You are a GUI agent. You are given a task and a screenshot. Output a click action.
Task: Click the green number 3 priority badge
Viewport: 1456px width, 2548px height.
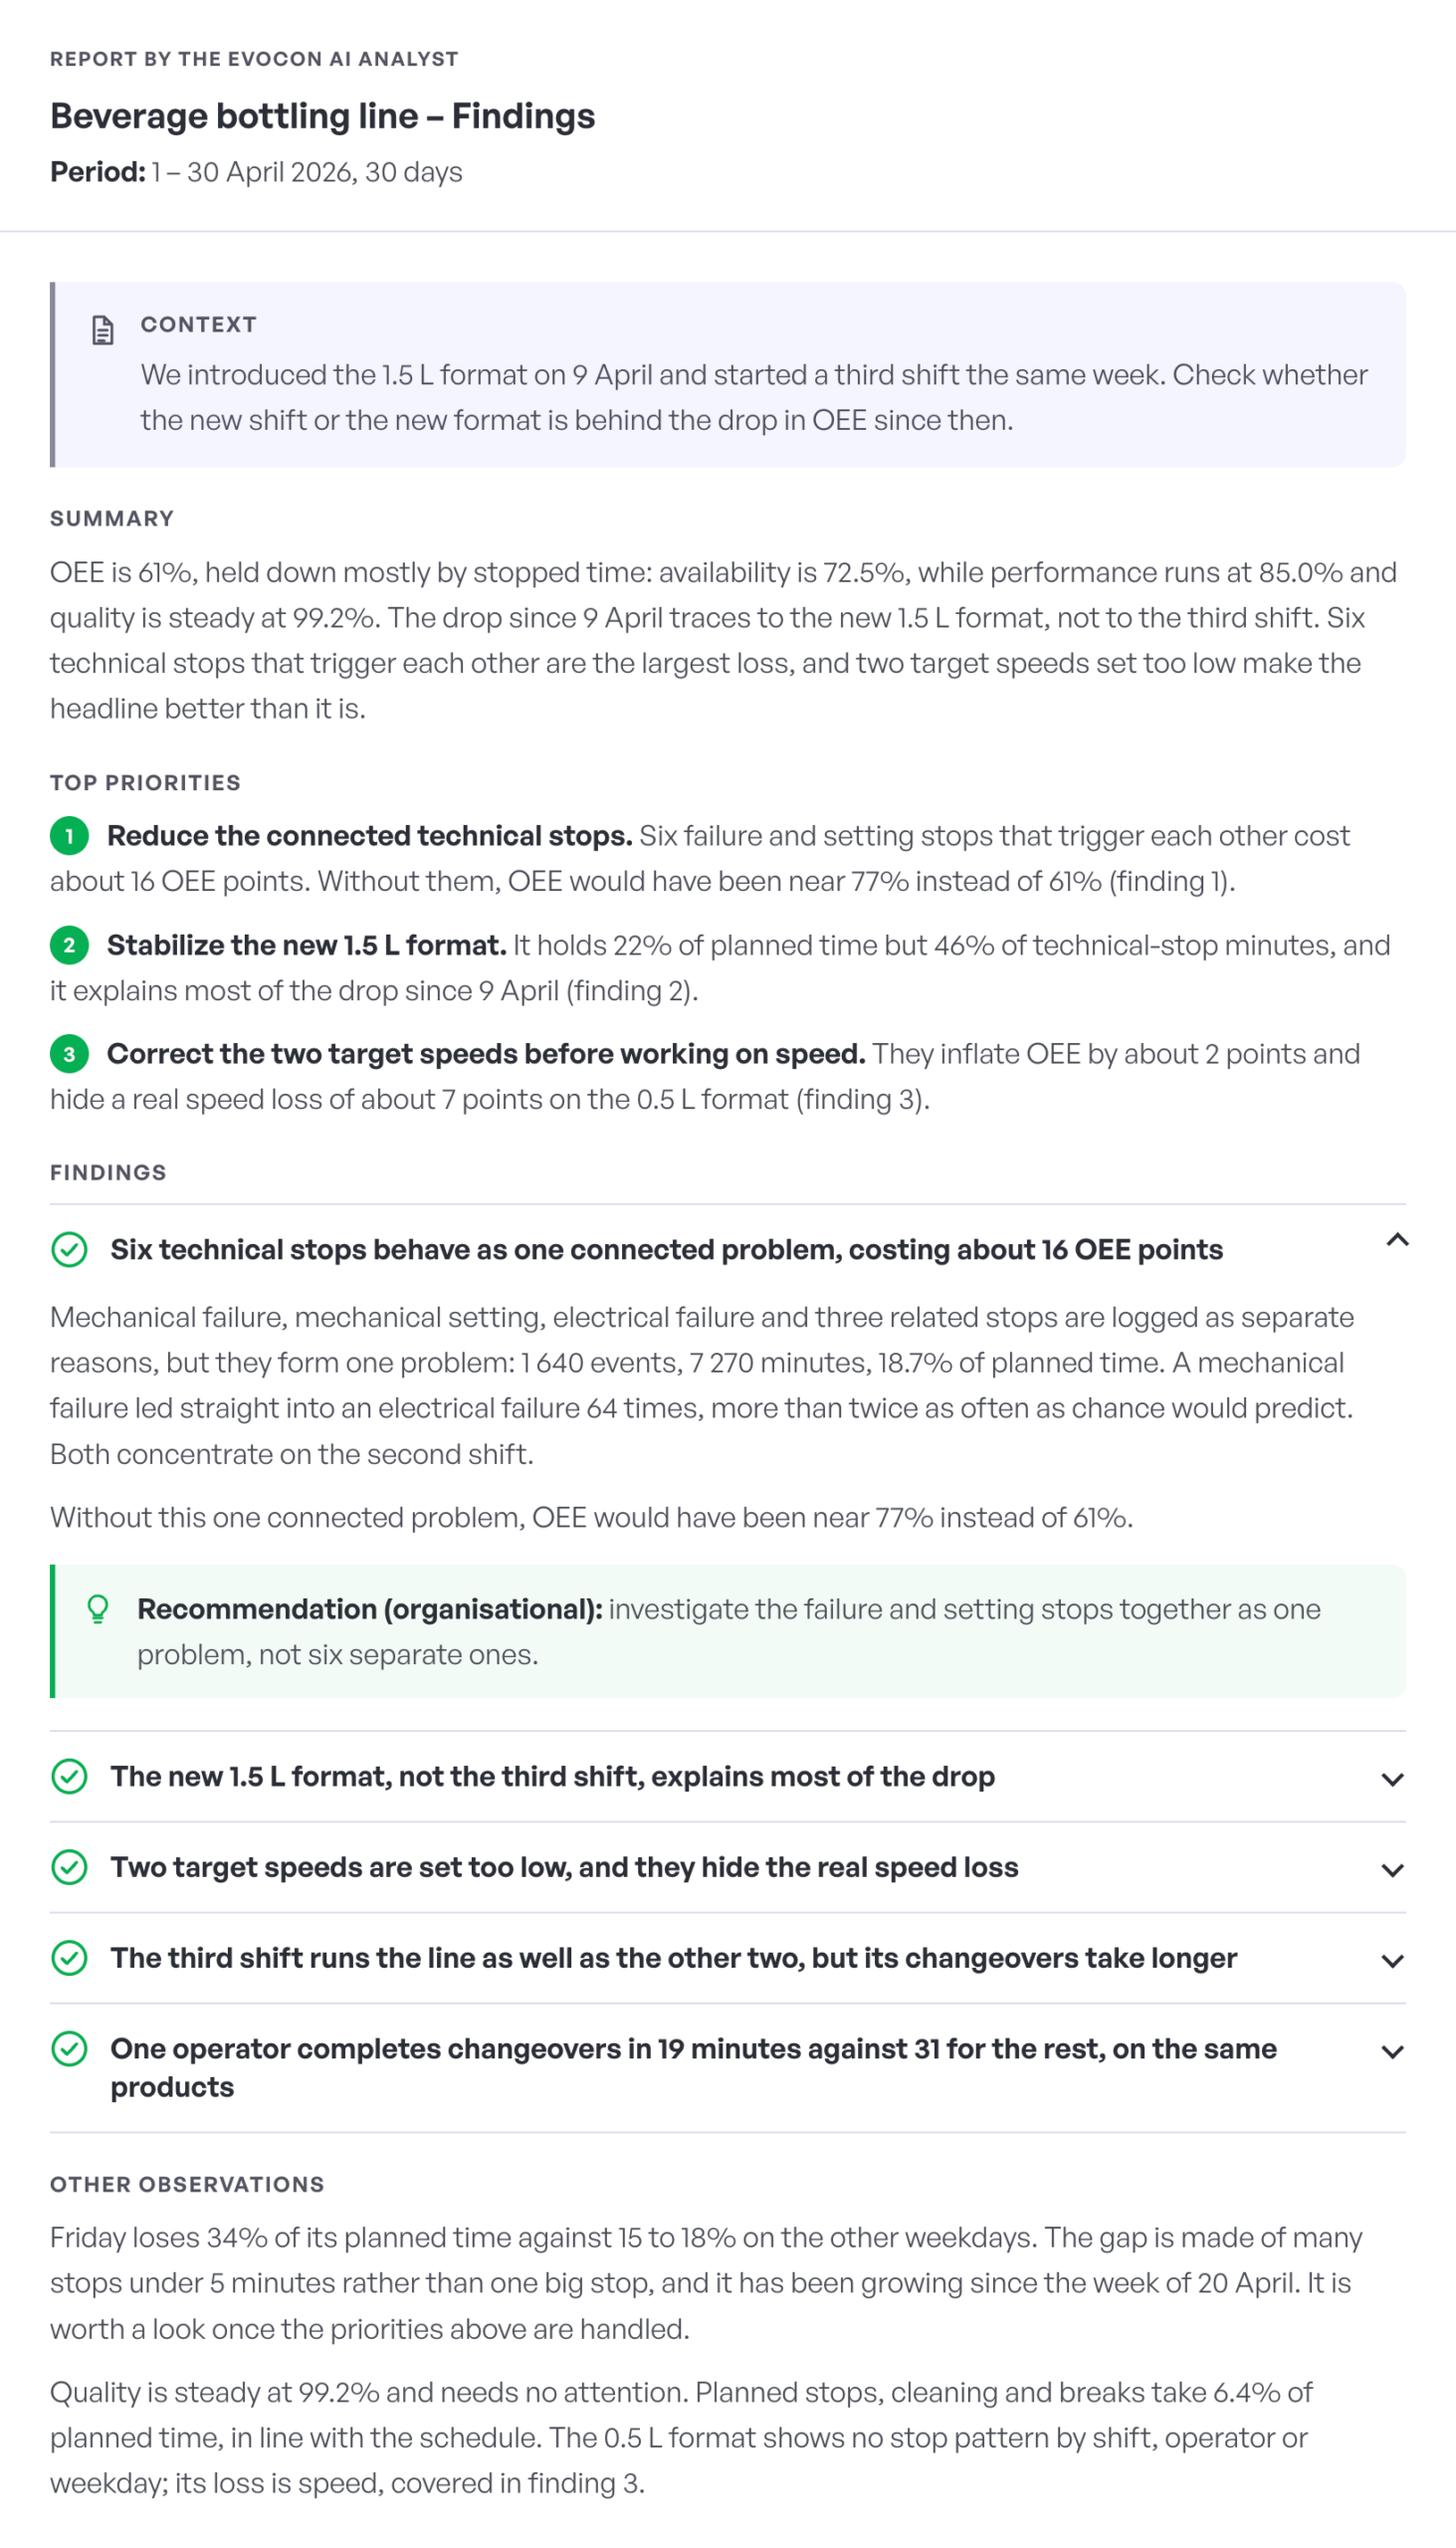pos(69,1054)
